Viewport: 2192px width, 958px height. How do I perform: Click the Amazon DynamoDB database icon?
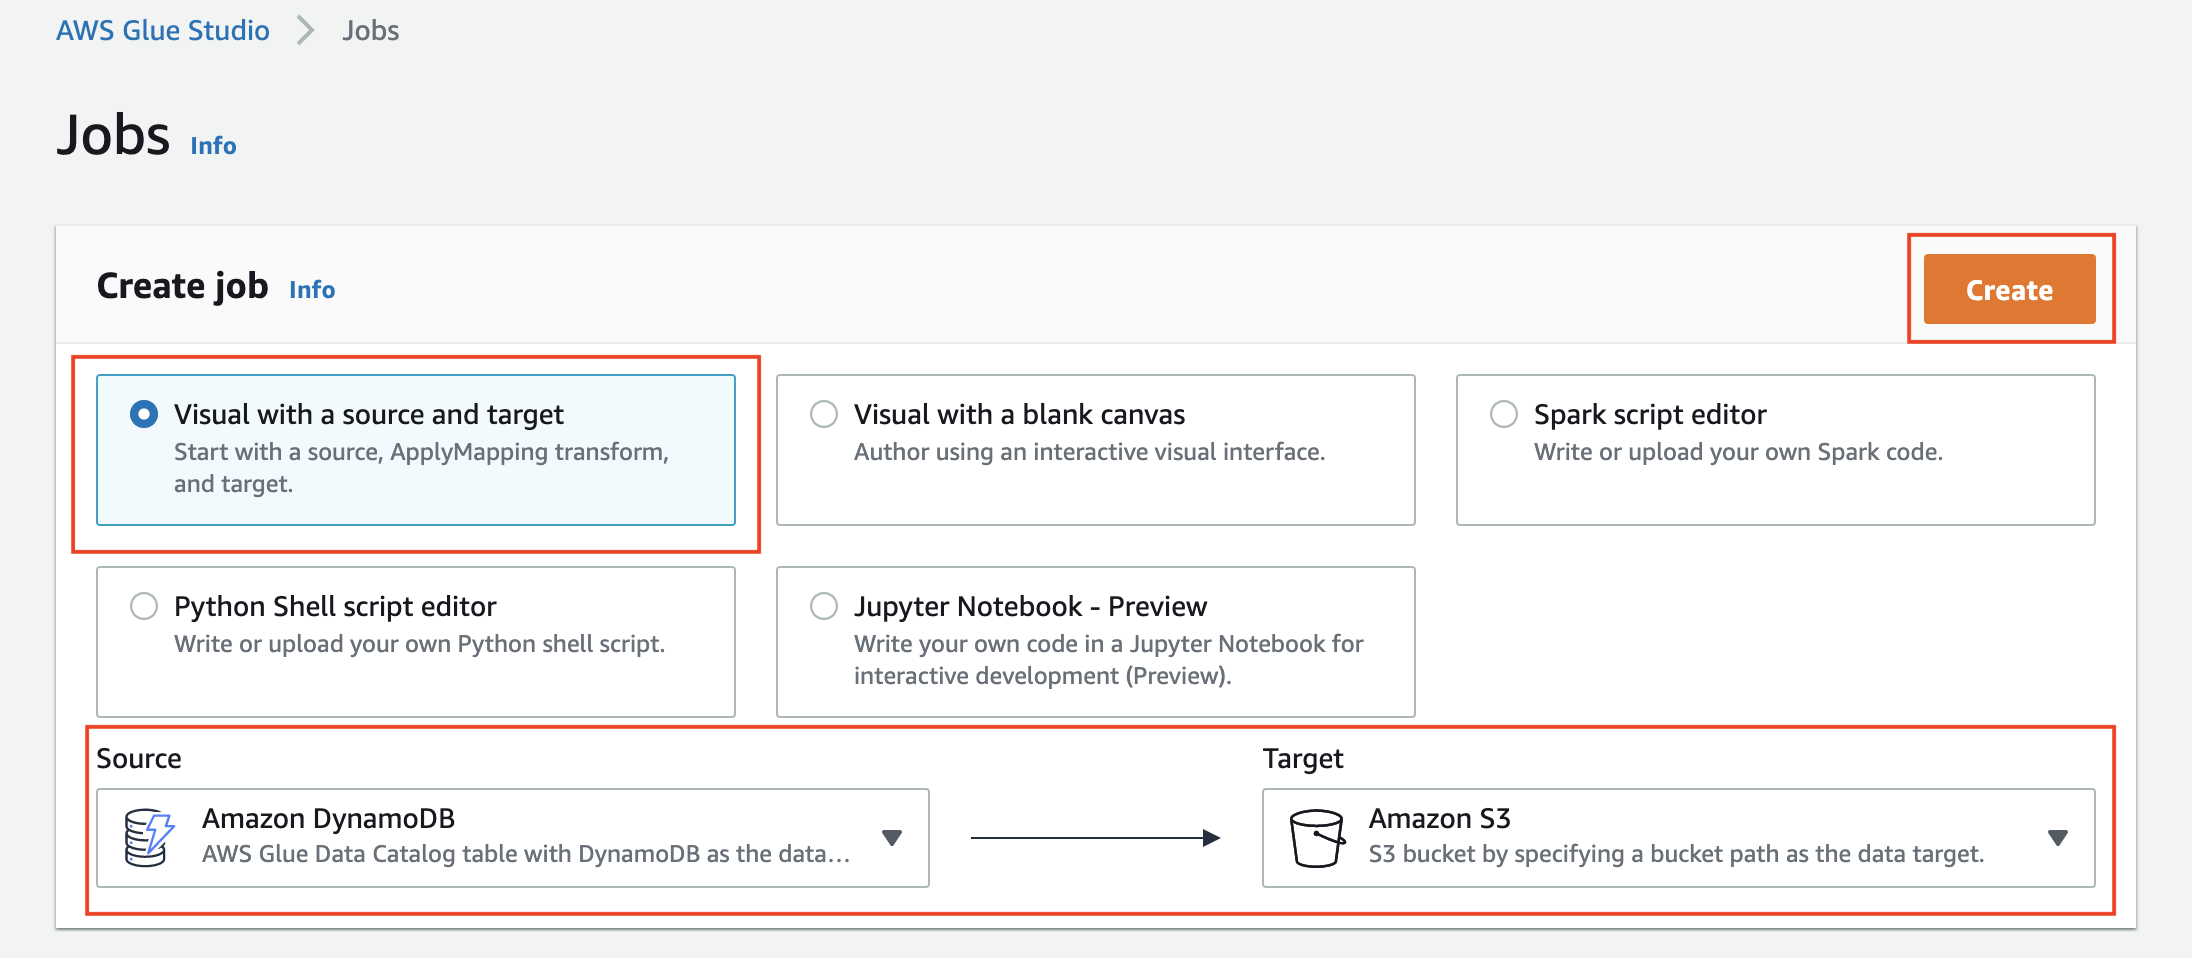pos(149,837)
